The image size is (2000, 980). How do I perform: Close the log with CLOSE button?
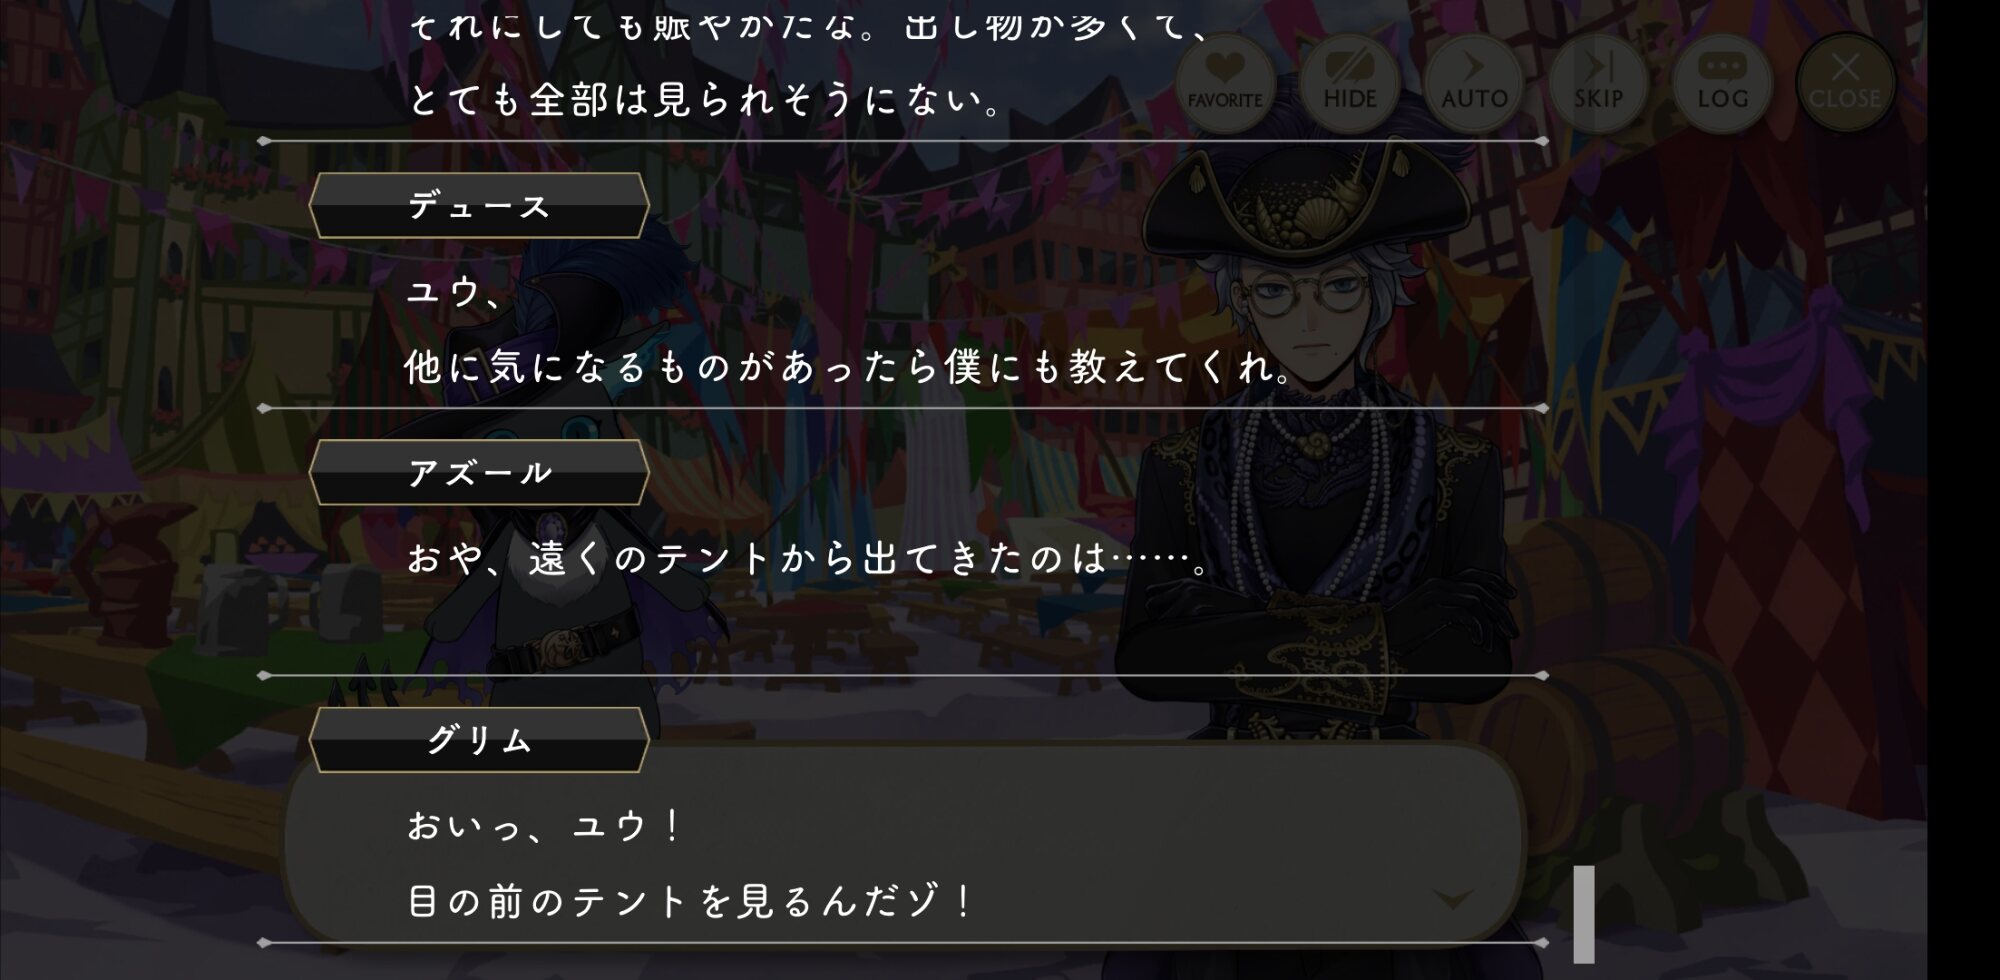[x=1846, y=82]
